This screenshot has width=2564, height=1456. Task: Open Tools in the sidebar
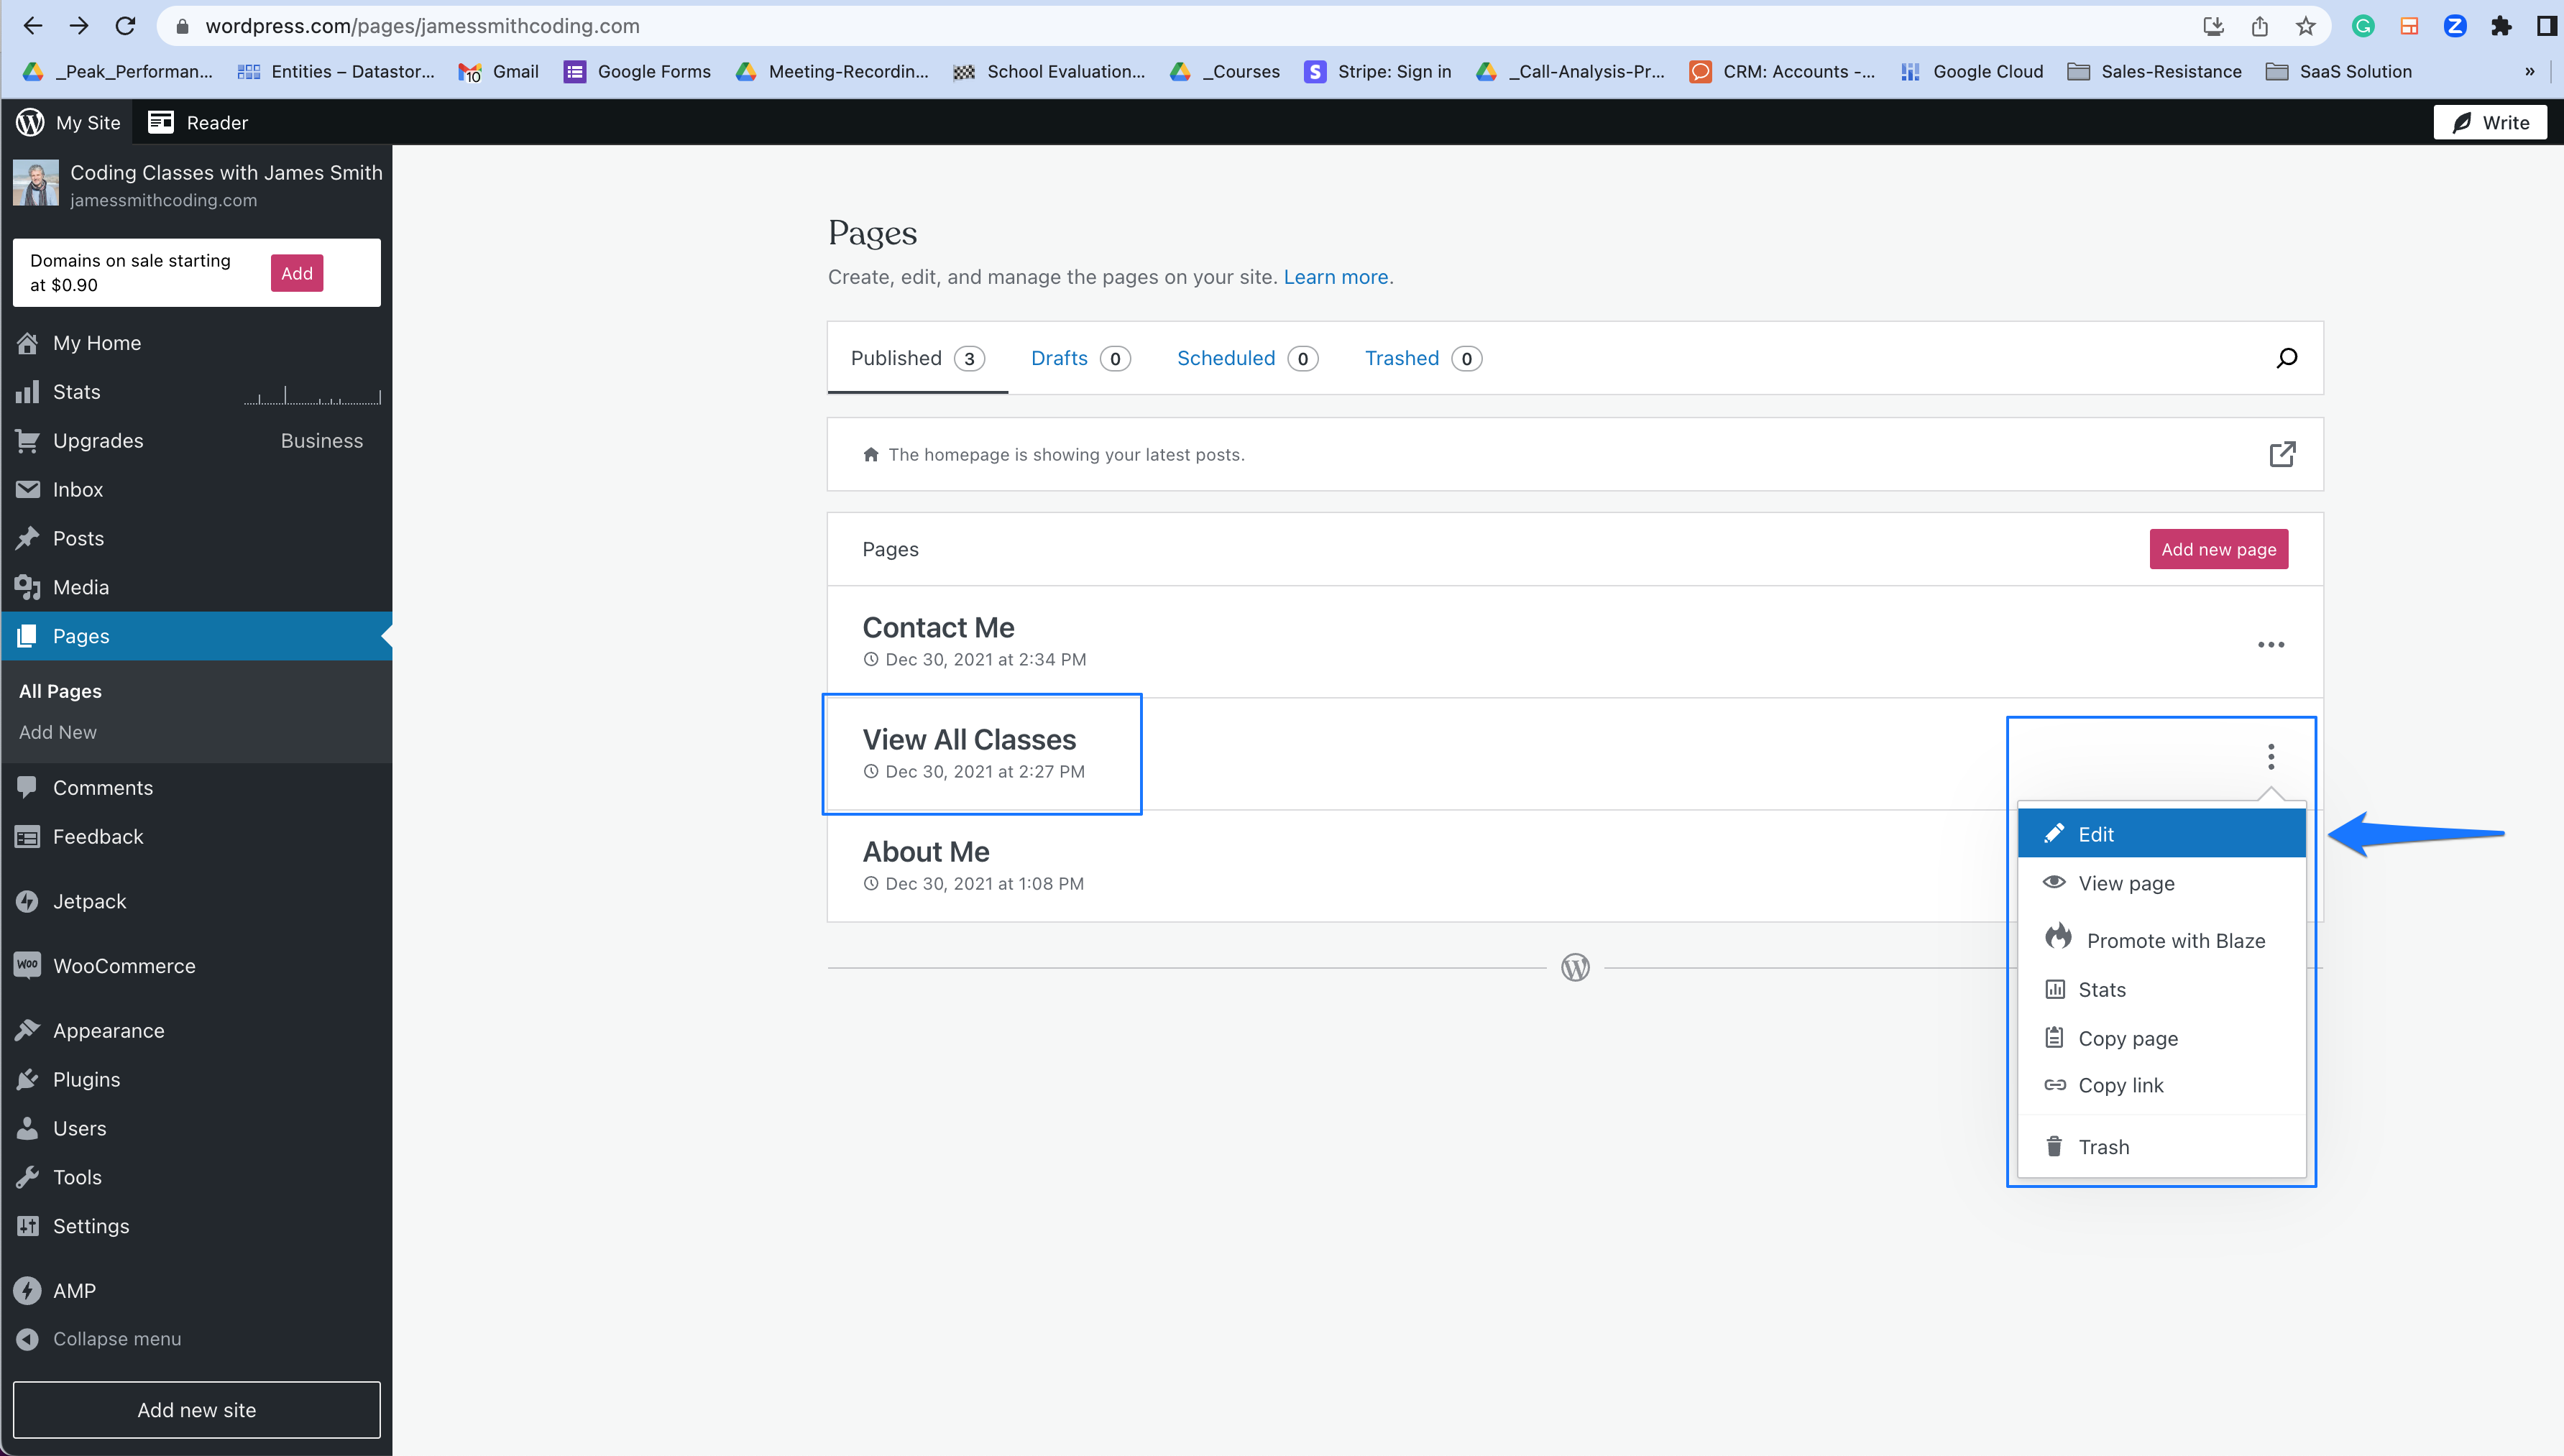pos(196,1178)
